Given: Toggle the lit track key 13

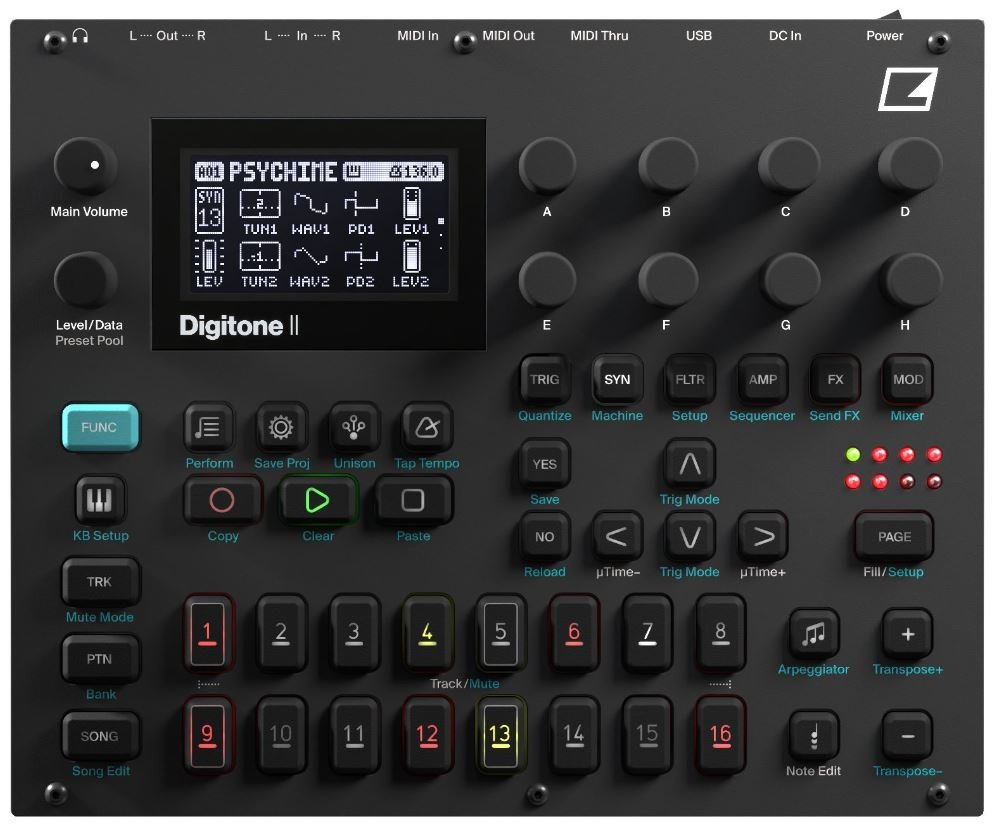Looking at the screenshot, I should [x=500, y=735].
